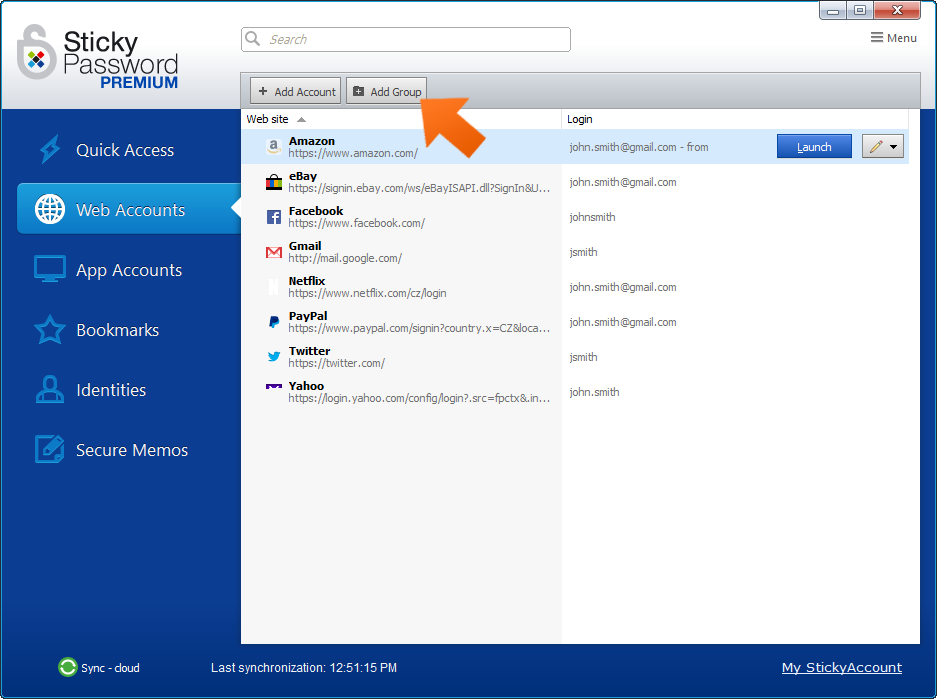Click the eBay site icon

coord(274,182)
